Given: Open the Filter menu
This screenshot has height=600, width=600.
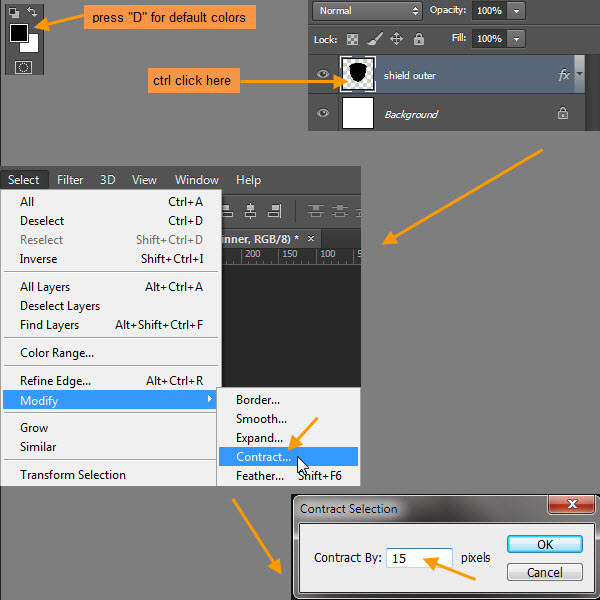Looking at the screenshot, I should [x=70, y=180].
